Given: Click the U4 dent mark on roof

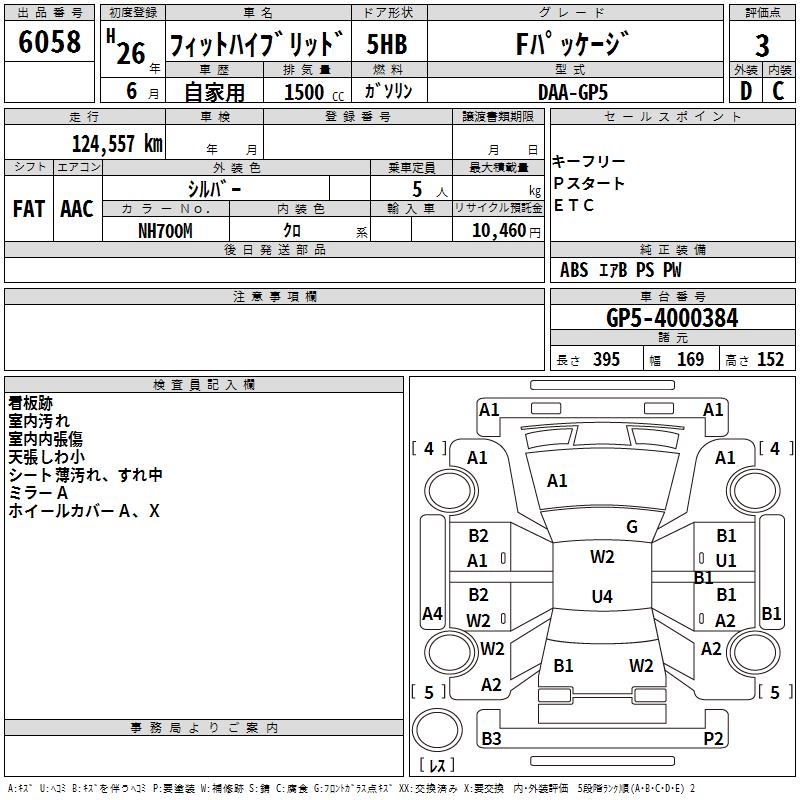Looking at the screenshot, I should click(601, 597).
